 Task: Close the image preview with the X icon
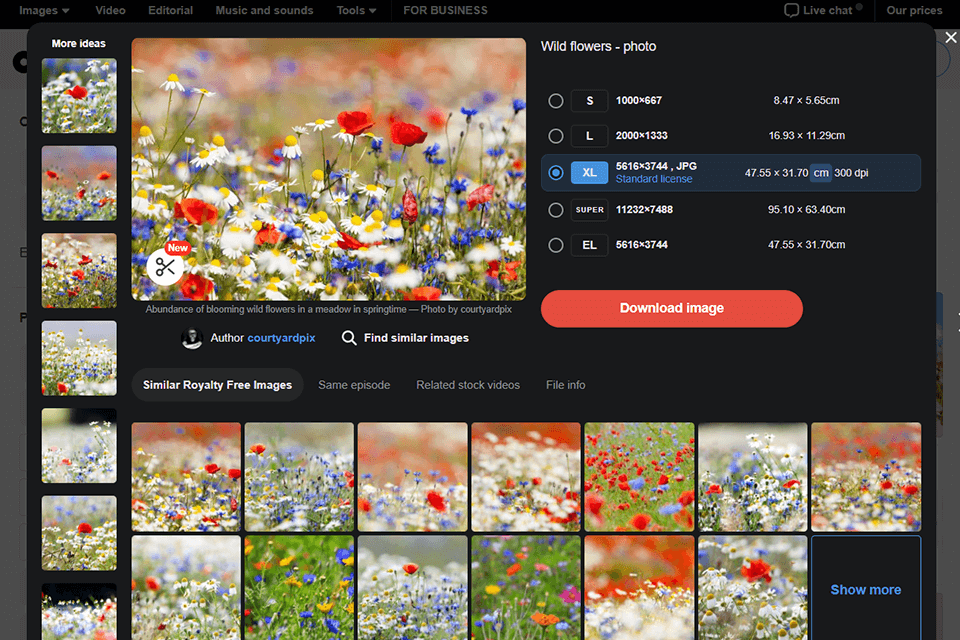click(951, 37)
